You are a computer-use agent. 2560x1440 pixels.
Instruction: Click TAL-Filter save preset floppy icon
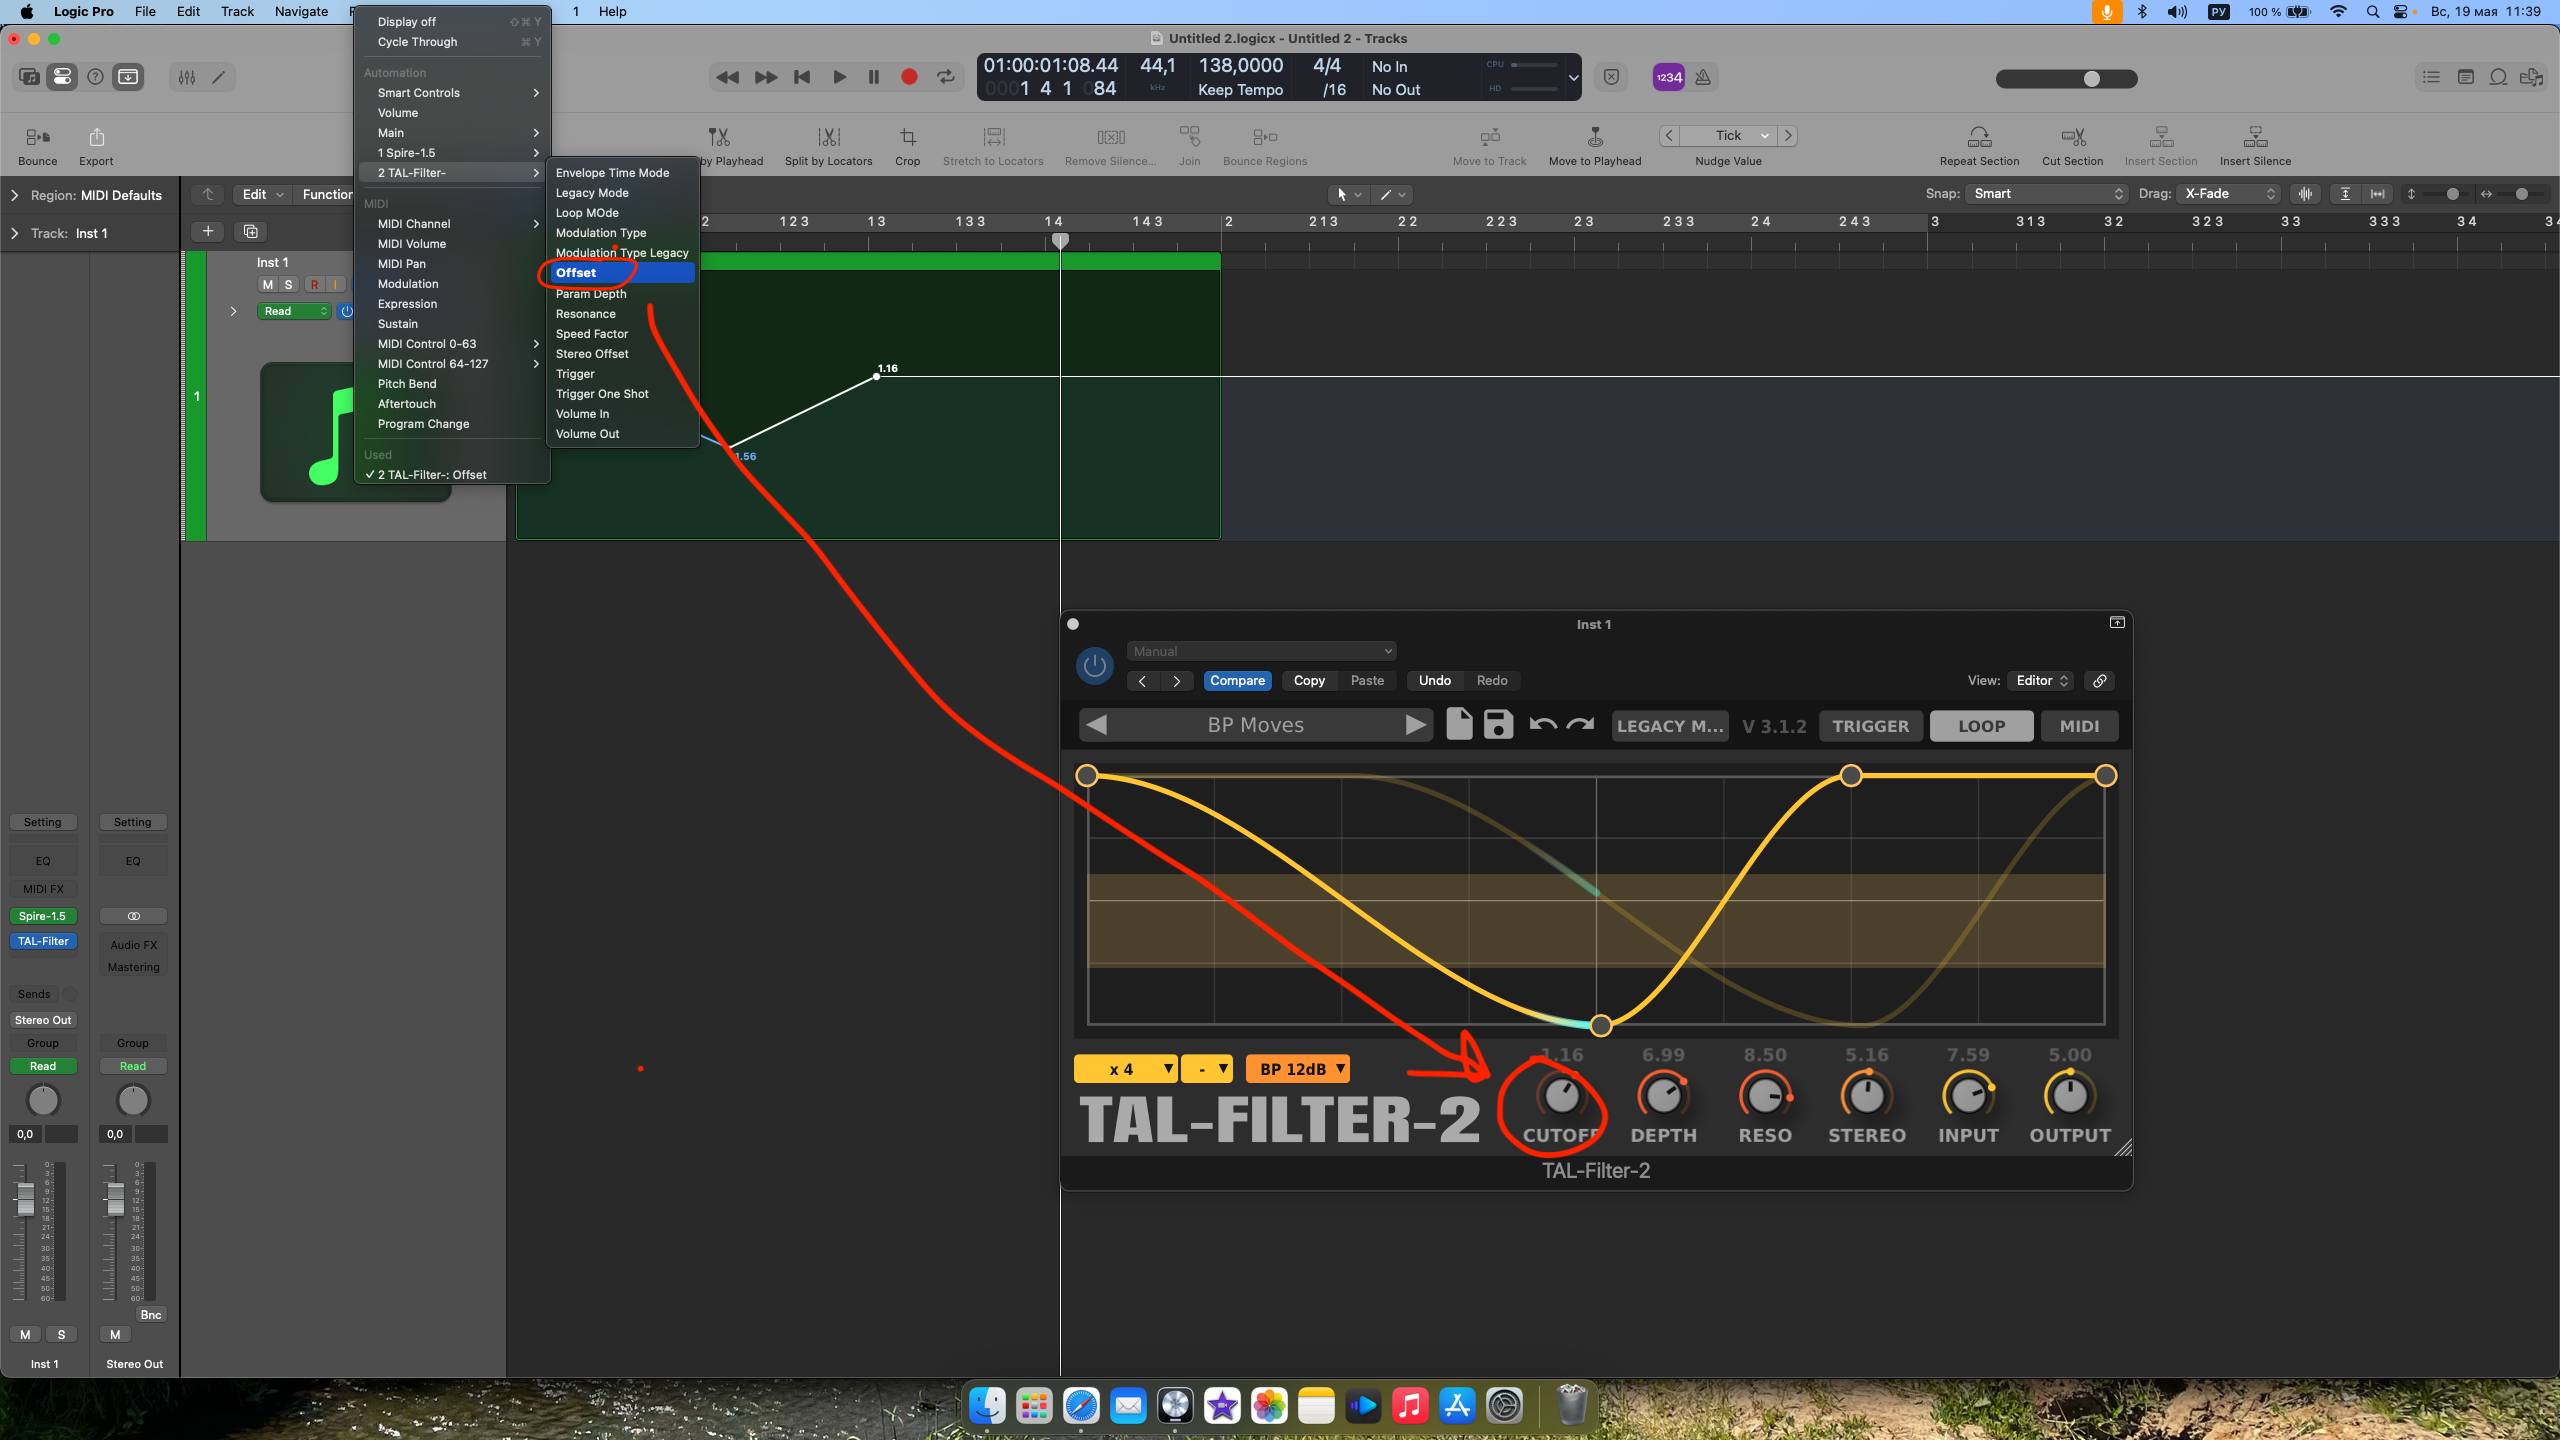[1498, 724]
